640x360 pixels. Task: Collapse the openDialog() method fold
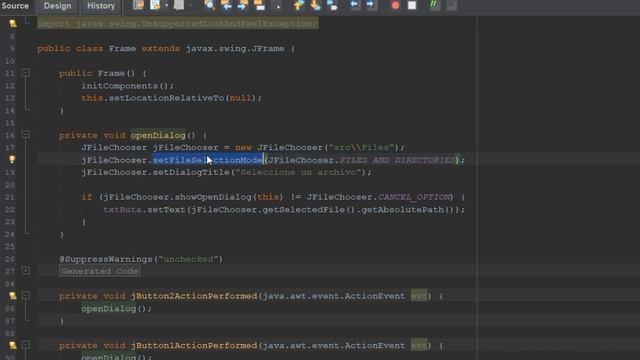[x=26, y=134]
